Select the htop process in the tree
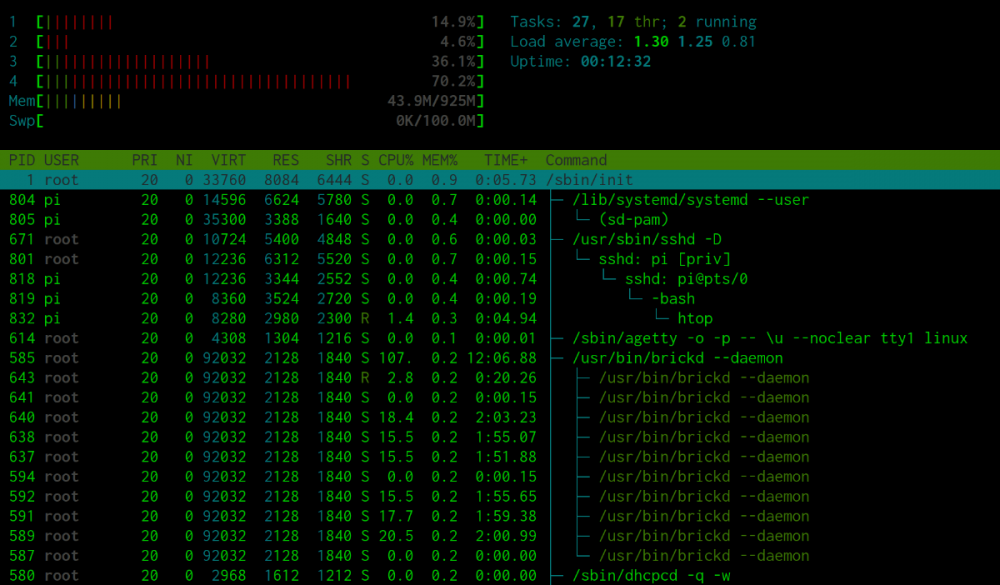 point(695,318)
